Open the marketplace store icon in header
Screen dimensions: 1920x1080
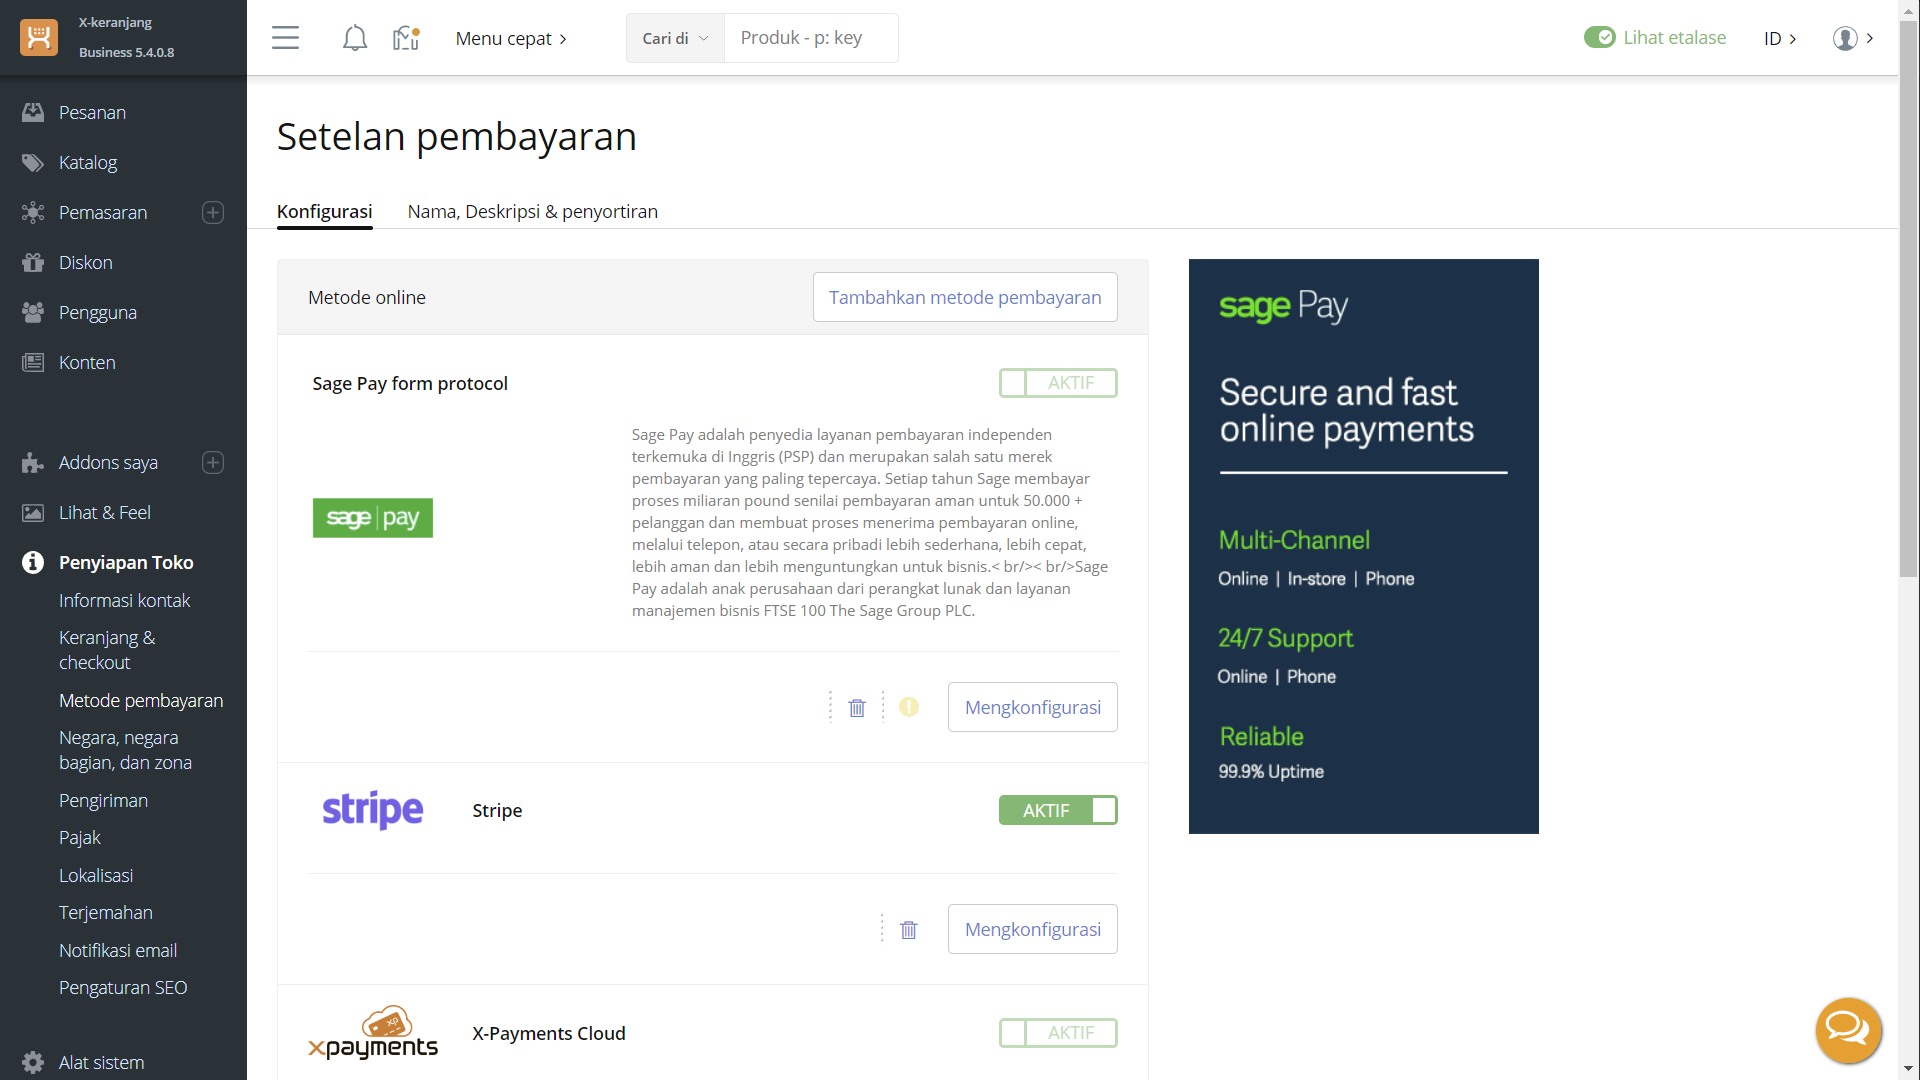tap(405, 38)
